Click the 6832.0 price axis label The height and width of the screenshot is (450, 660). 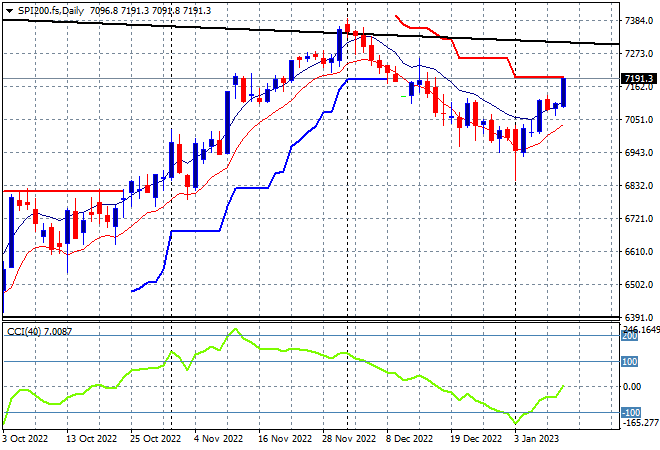click(x=639, y=186)
